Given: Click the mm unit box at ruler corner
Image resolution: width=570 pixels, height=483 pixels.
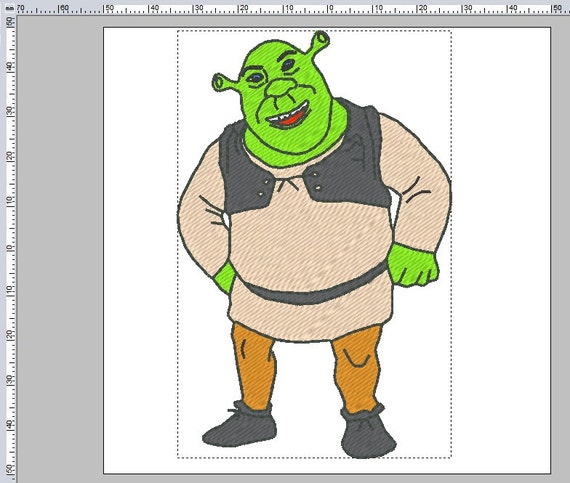Looking at the screenshot, I should pos(9,8).
